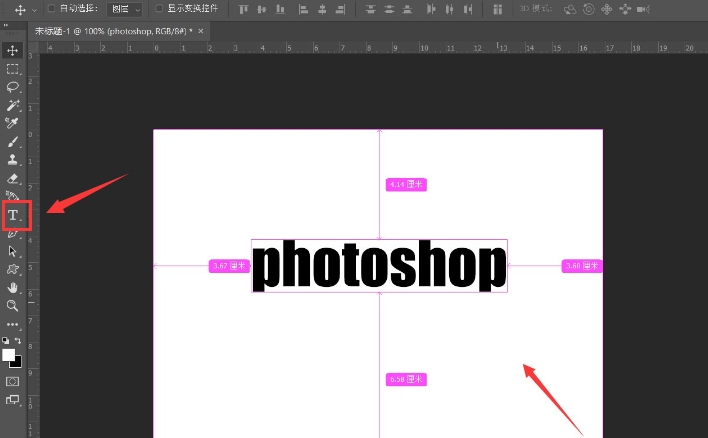Click the photoshop text on canvas
The height and width of the screenshot is (438, 708).
pos(378,267)
